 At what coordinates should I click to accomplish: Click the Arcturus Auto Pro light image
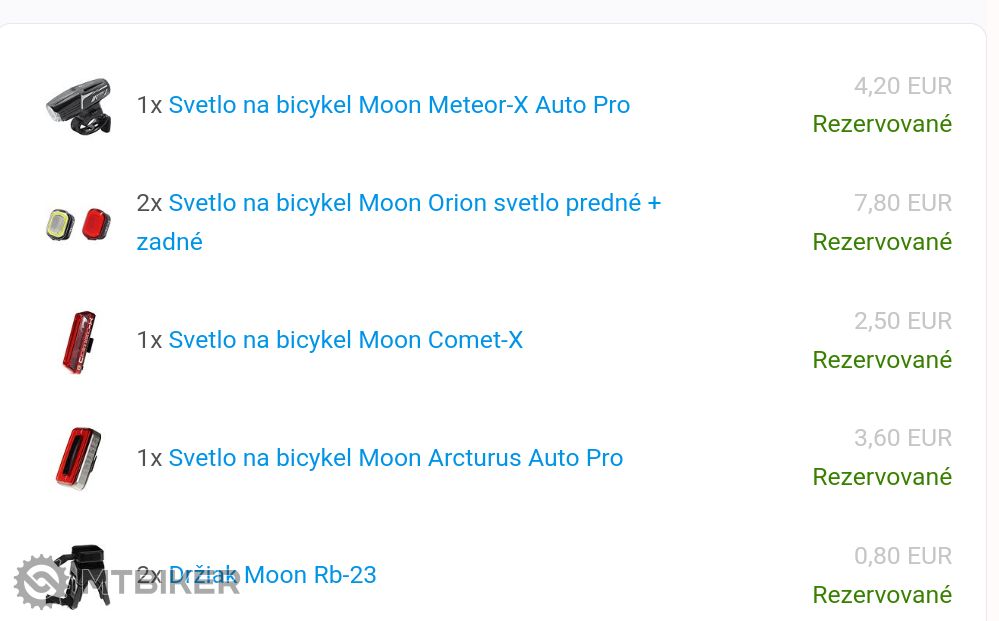click(78, 458)
